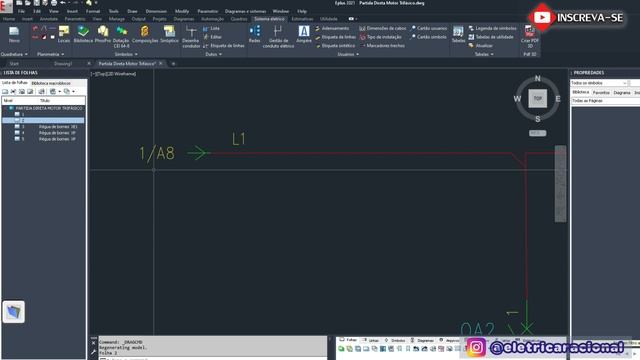
Task: Switch to the Home ribbon tab
Action: tap(9, 19)
